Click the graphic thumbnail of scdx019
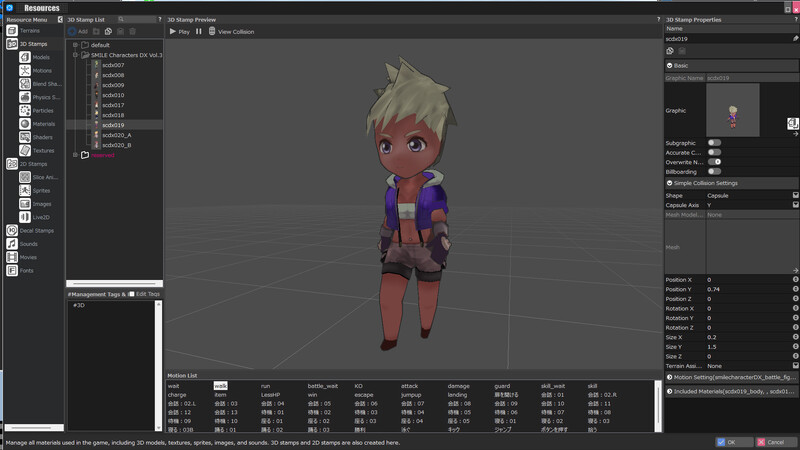The height and width of the screenshot is (450, 800). (x=733, y=110)
